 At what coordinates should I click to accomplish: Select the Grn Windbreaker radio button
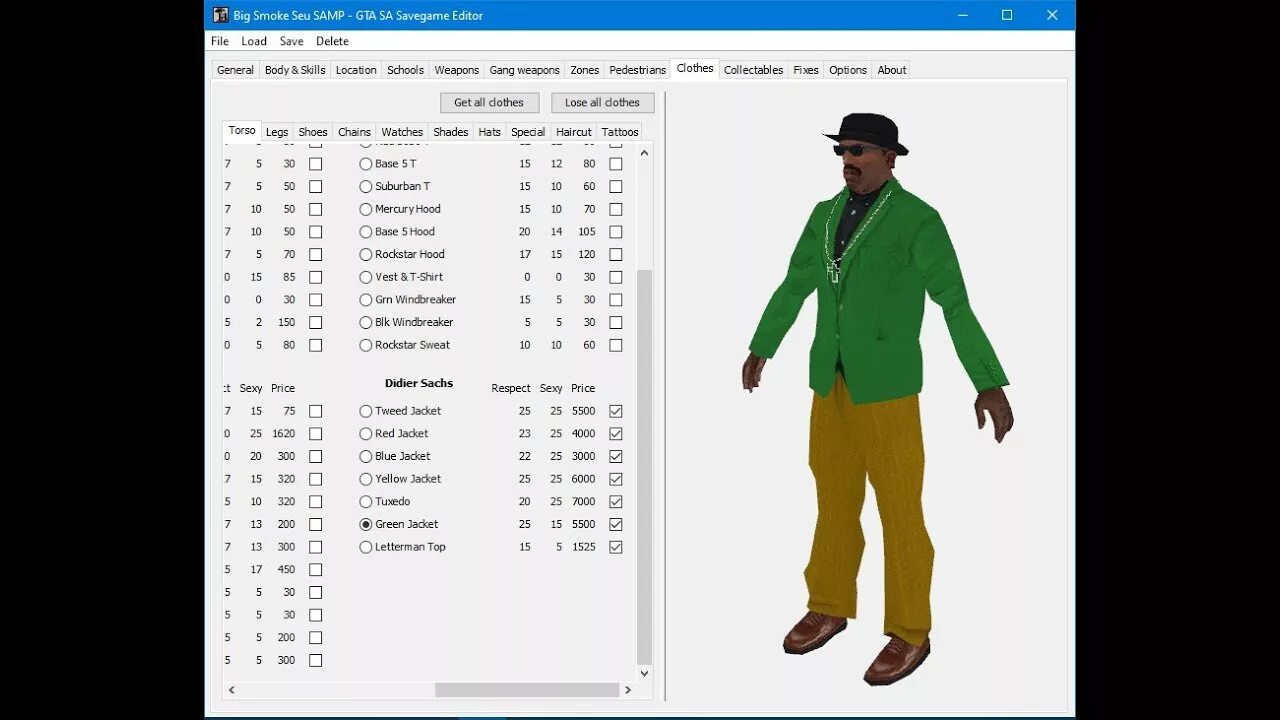[x=366, y=300]
